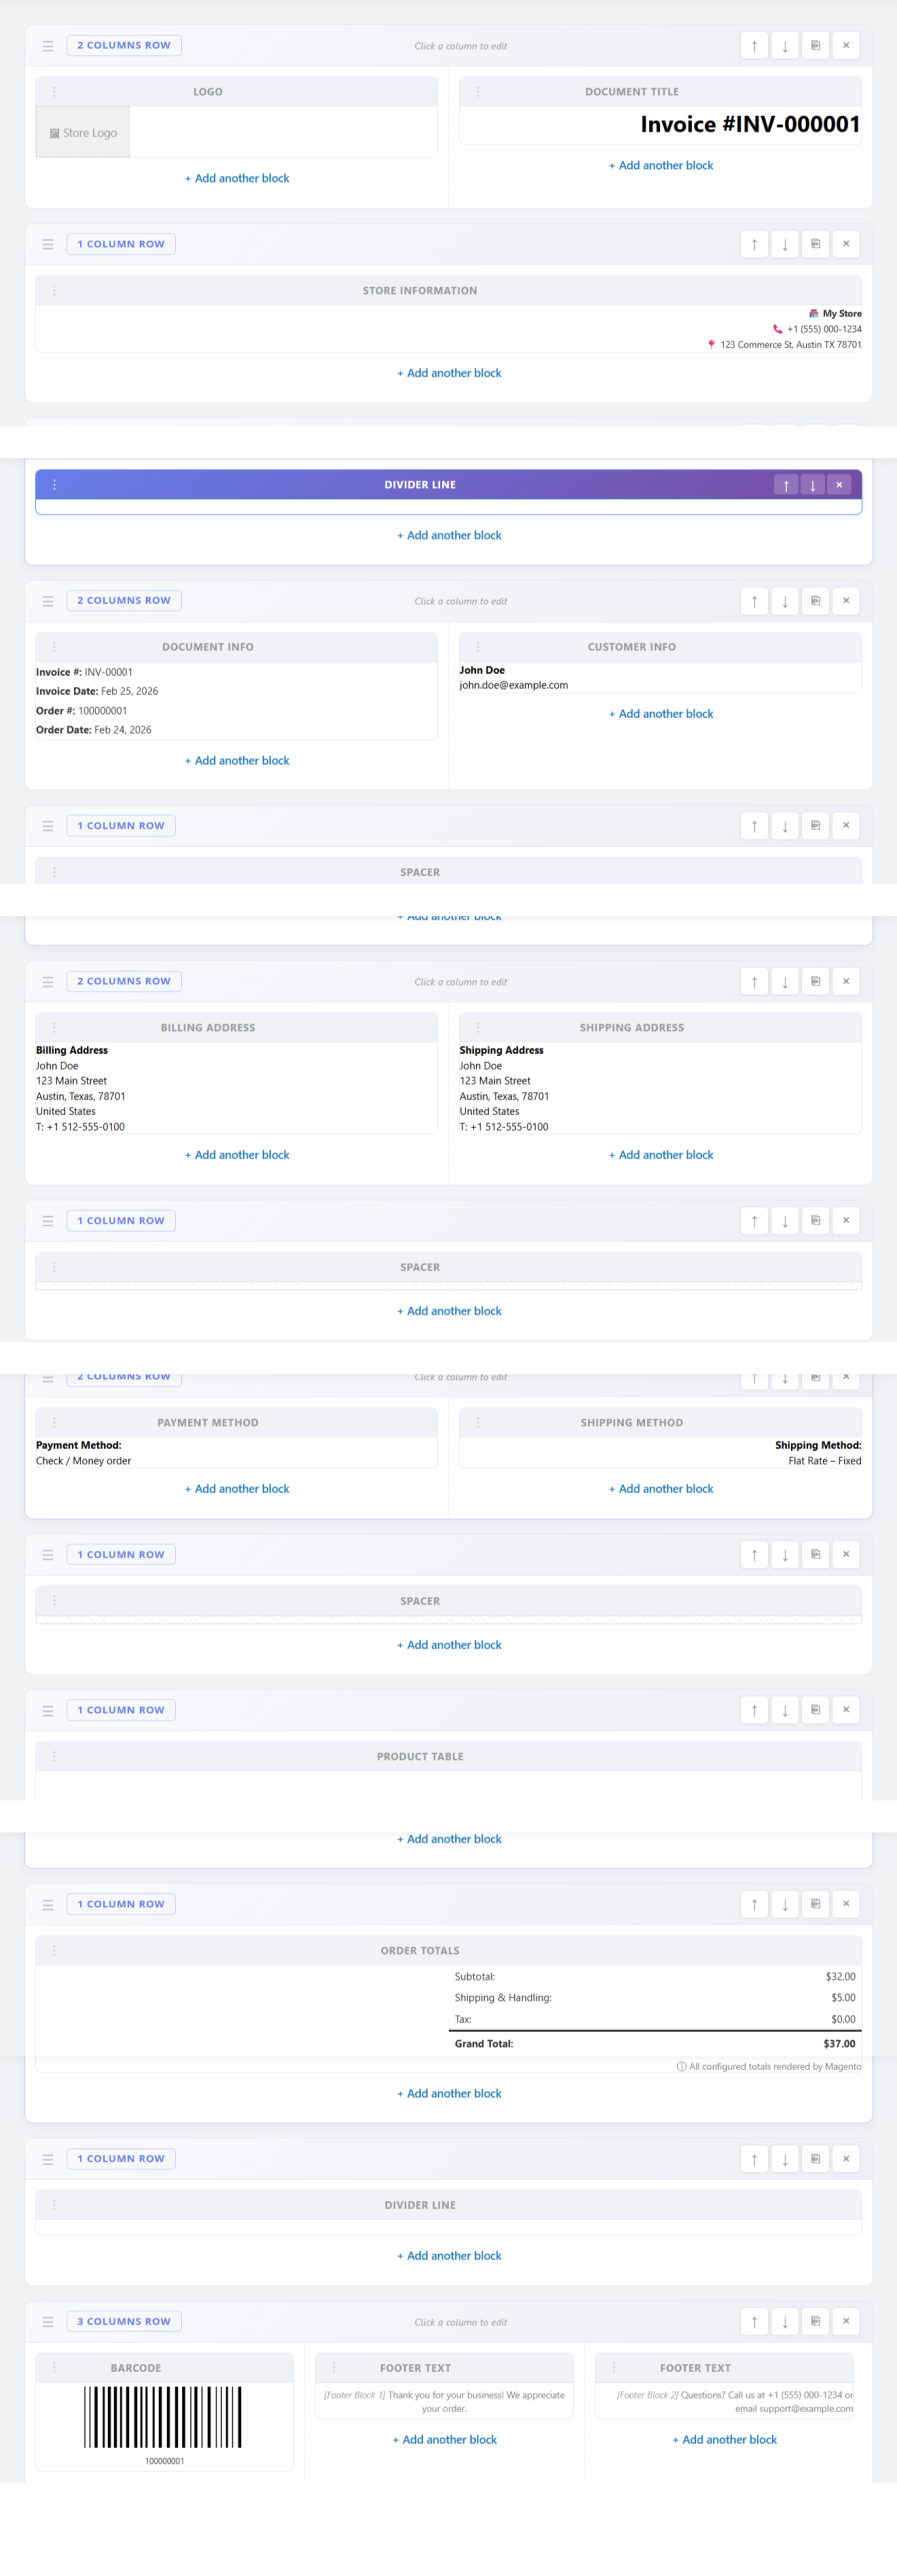897x2560 pixels.
Task: Click the dots handle on the Order Totals block
Action: click(x=54, y=1950)
